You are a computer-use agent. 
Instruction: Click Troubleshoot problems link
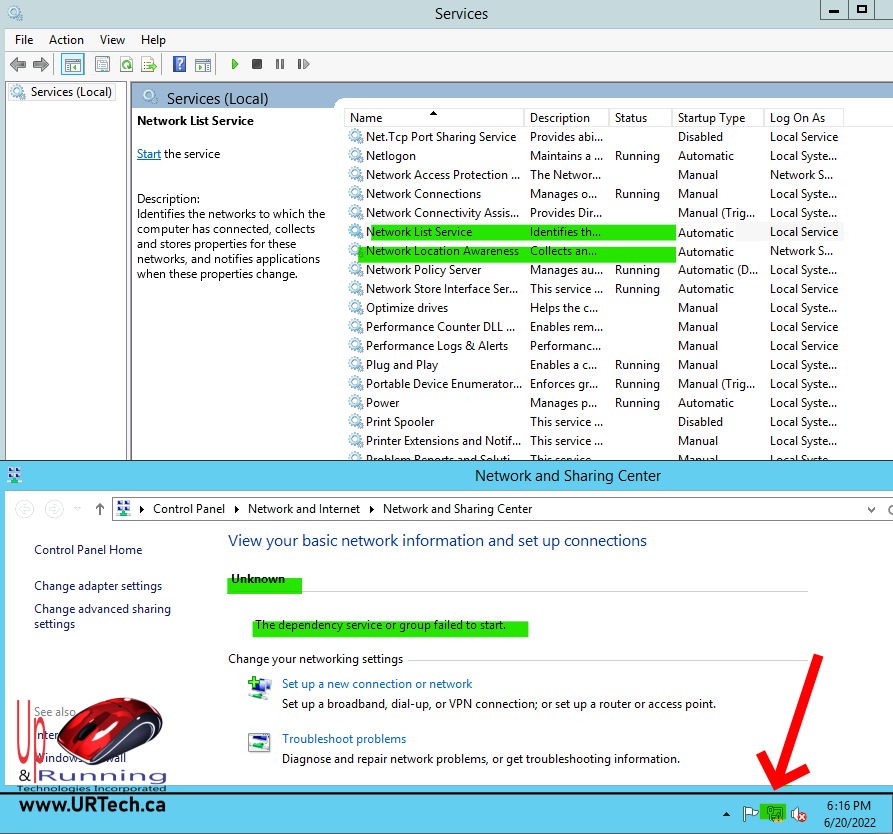[344, 739]
